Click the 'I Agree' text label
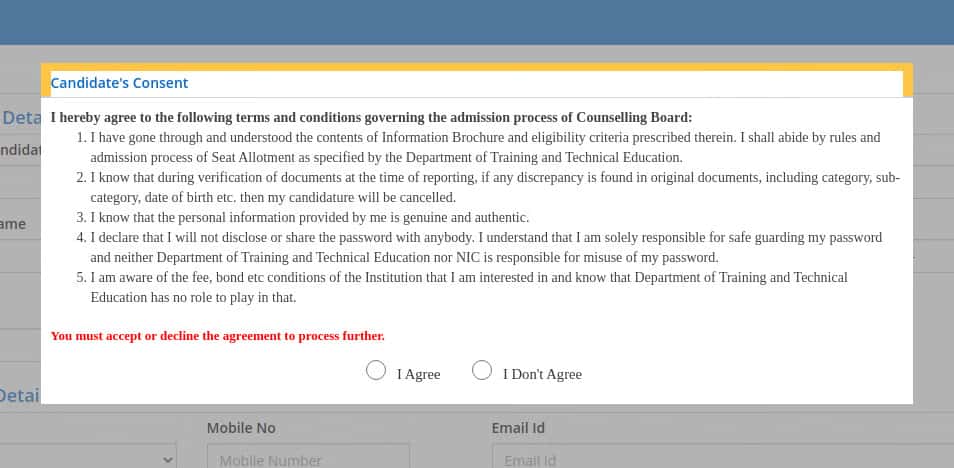Image resolution: width=954 pixels, height=468 pixels. coord(418,374)
